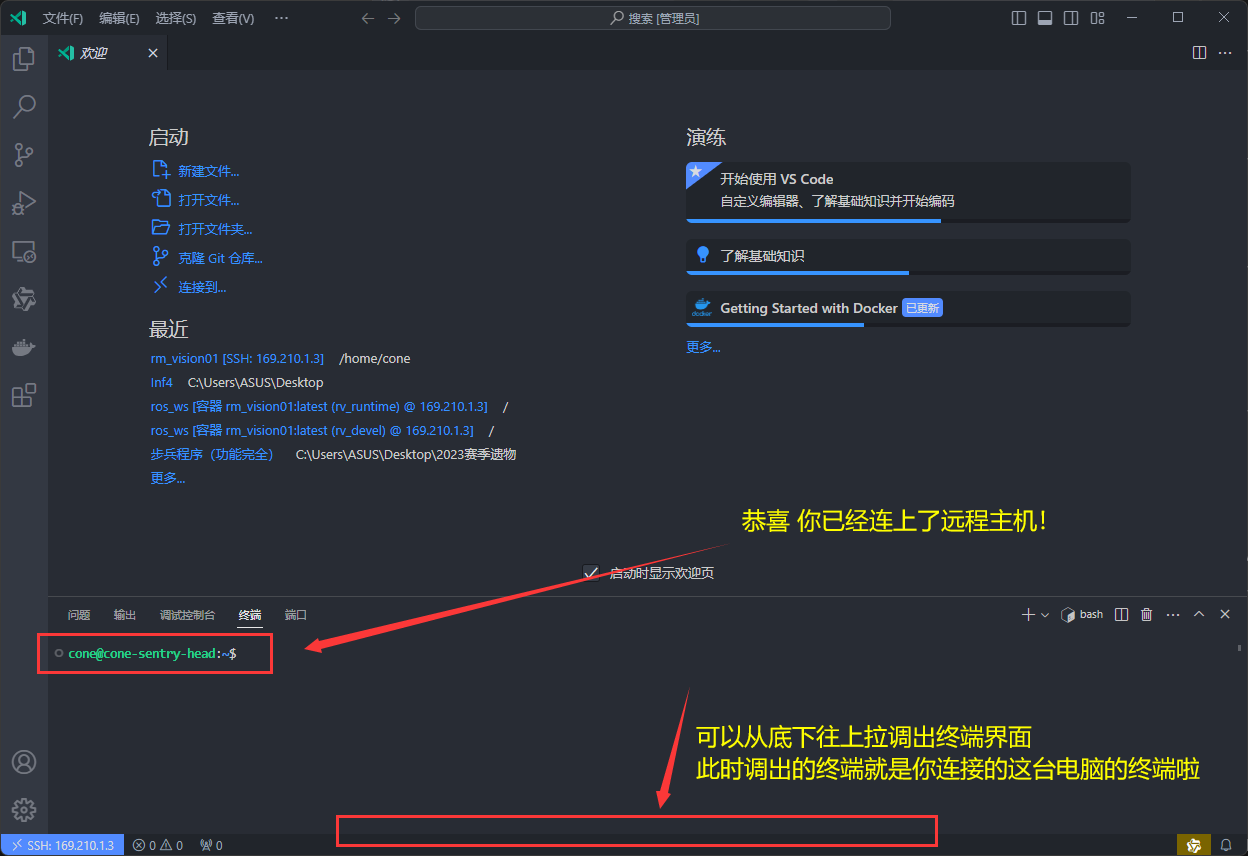Click the VS Code logo in title bar

click(x=18, y=18)
